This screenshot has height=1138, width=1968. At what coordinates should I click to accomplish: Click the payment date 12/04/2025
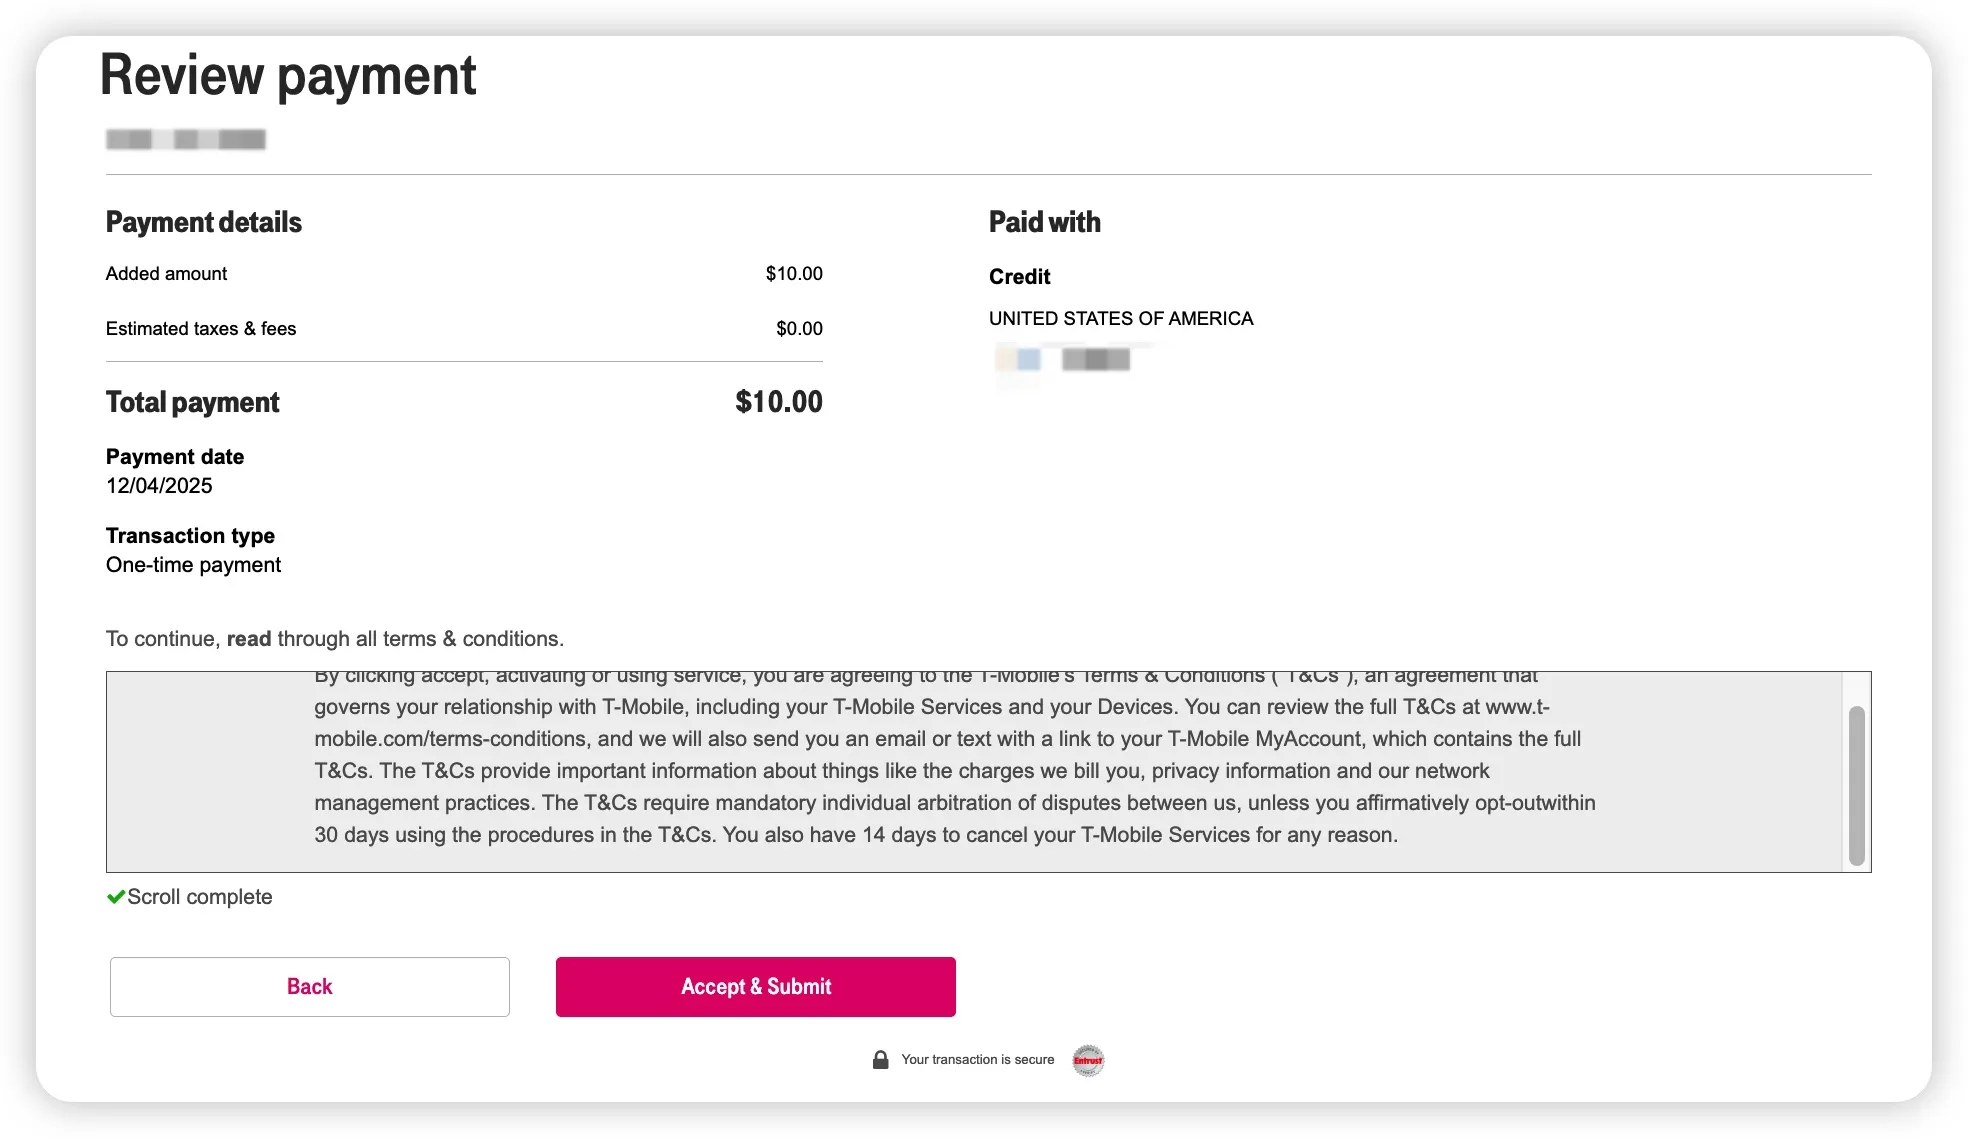[159, 486]
